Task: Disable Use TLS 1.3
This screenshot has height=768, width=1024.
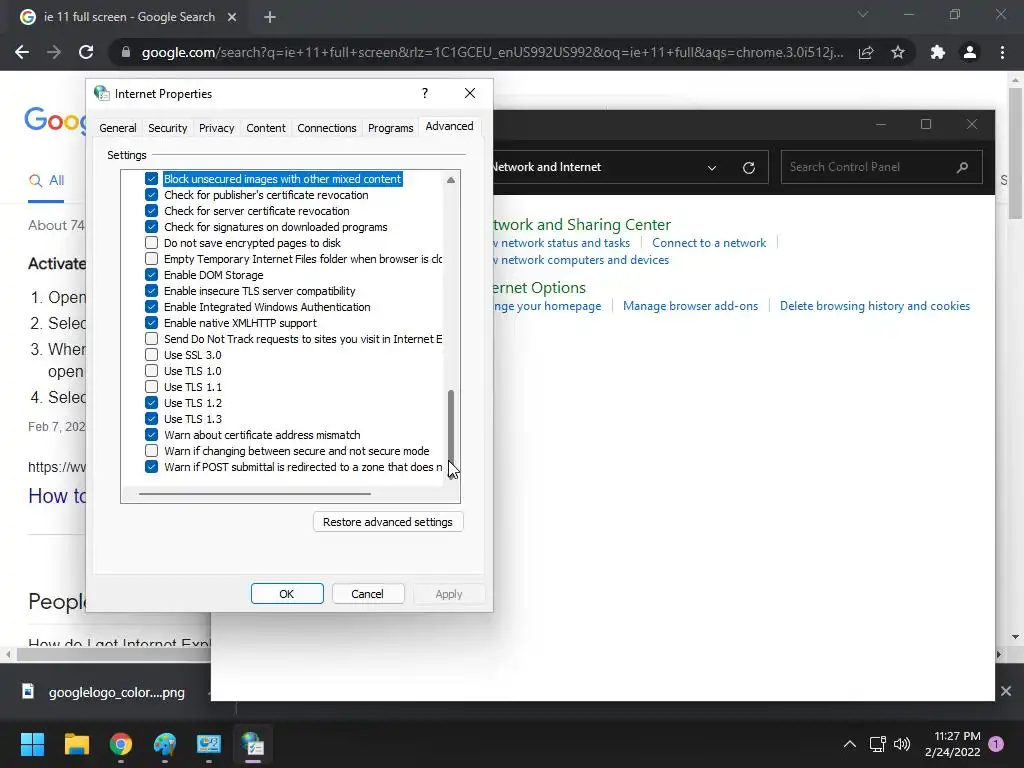Action: 152,419
